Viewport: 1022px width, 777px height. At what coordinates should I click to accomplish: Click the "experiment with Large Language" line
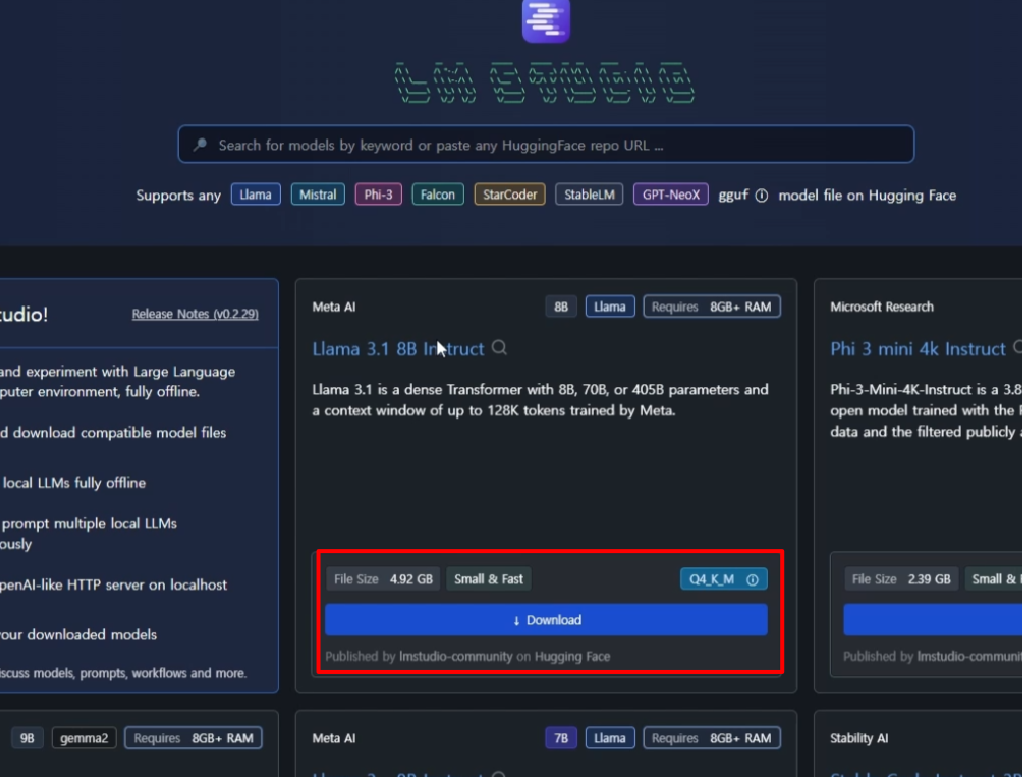[x=117, y=372]
